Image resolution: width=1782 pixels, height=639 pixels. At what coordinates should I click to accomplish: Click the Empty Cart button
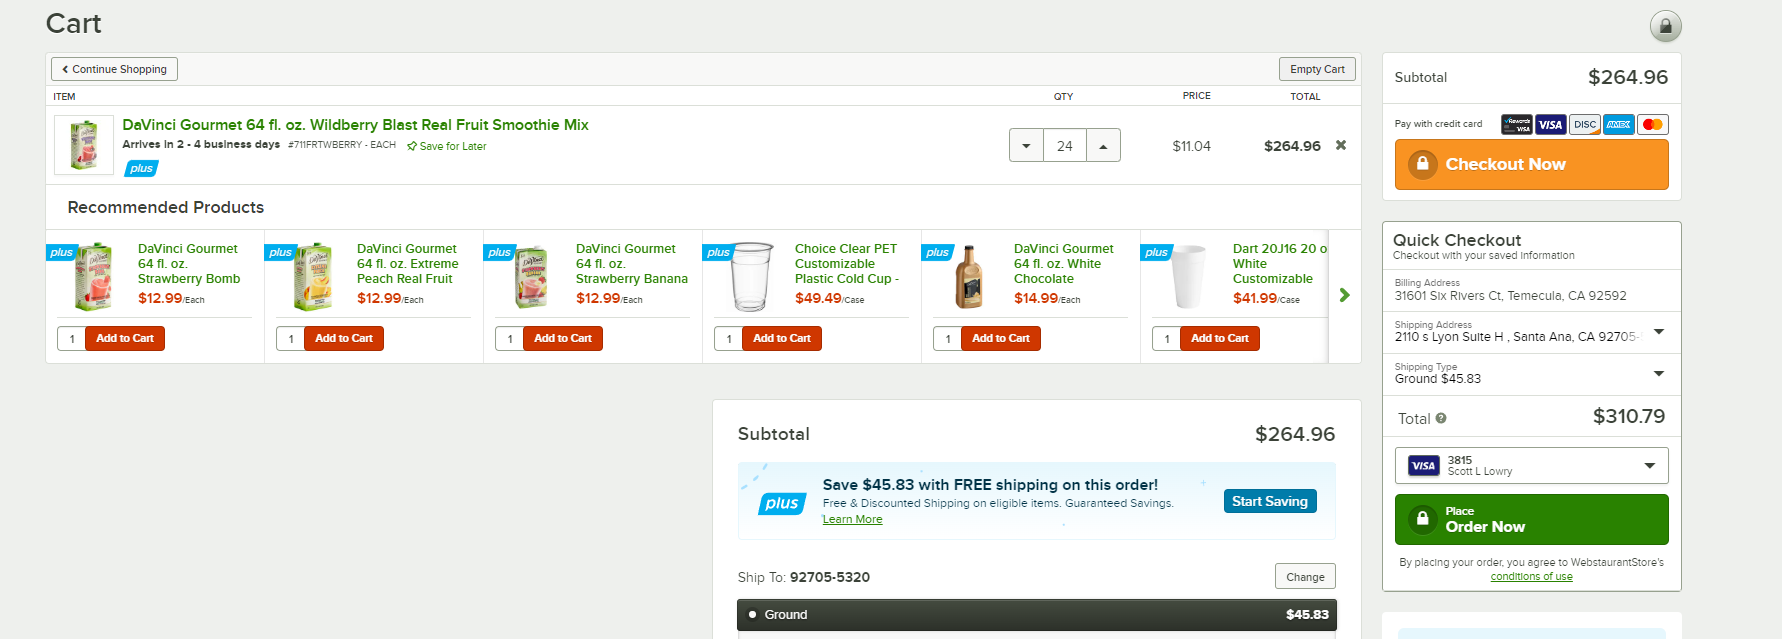point(1317,69)
